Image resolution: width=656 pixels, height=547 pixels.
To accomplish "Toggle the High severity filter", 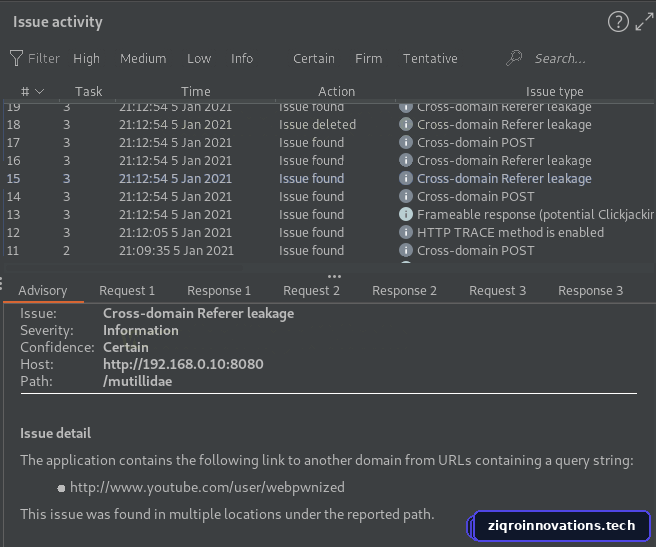I will (x=87, y=59).
